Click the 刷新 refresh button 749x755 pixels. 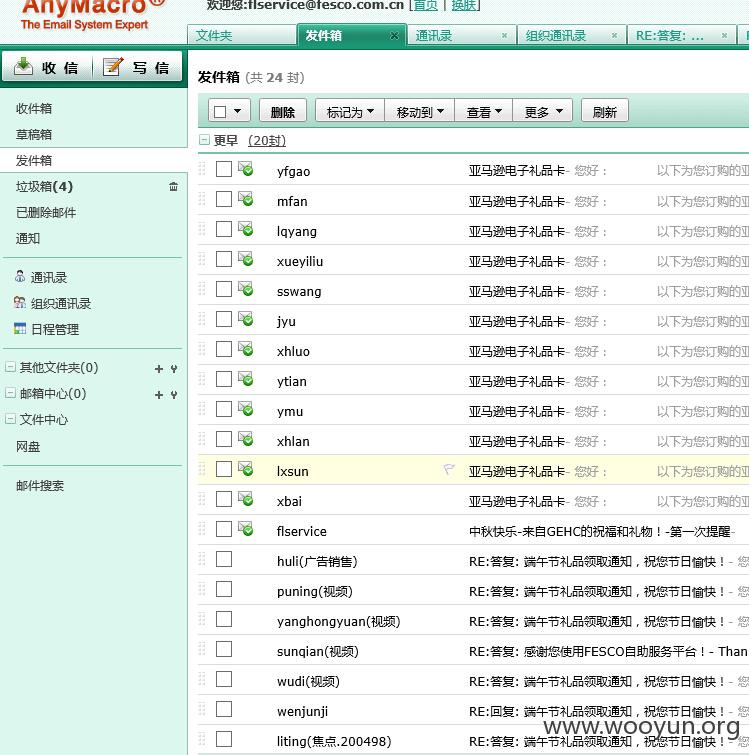point(605,112)
